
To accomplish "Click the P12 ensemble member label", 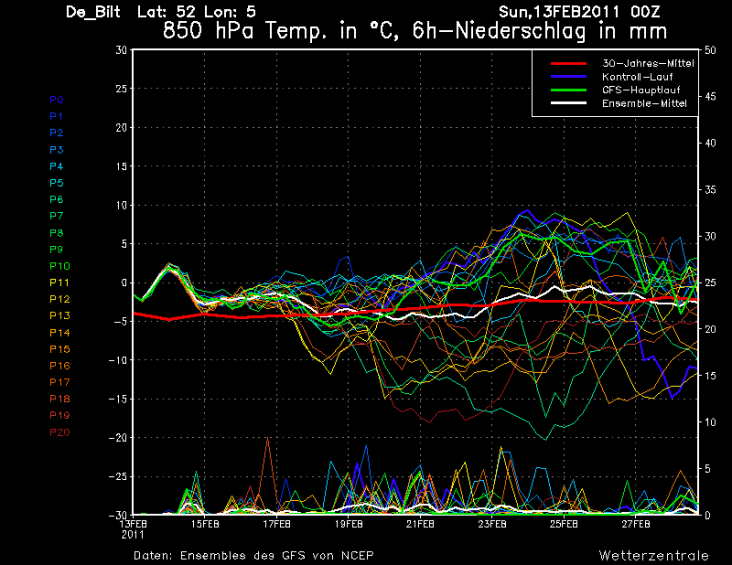I will click(60, 299).
